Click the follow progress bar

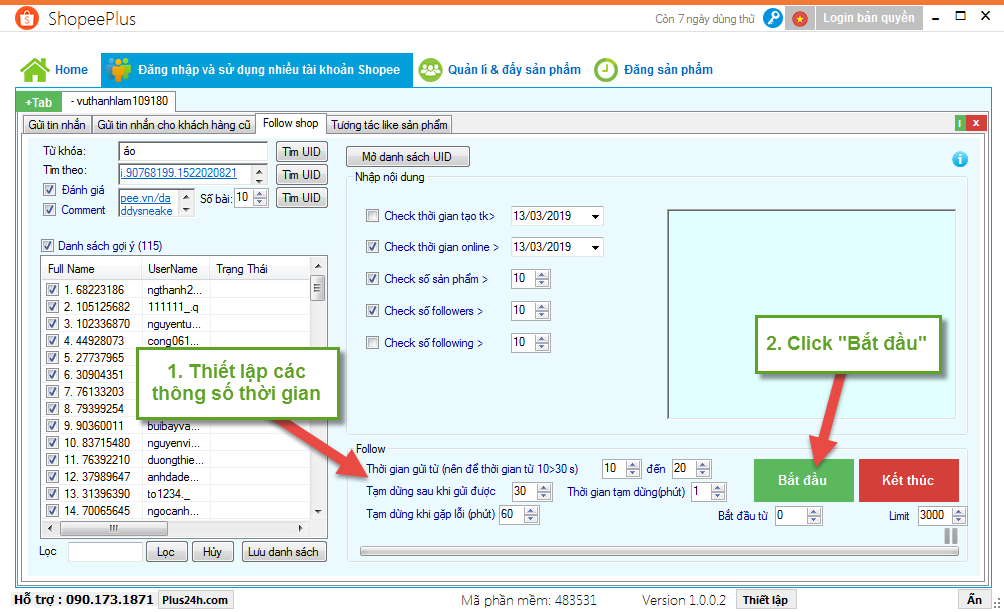click(x=659, y=551)
